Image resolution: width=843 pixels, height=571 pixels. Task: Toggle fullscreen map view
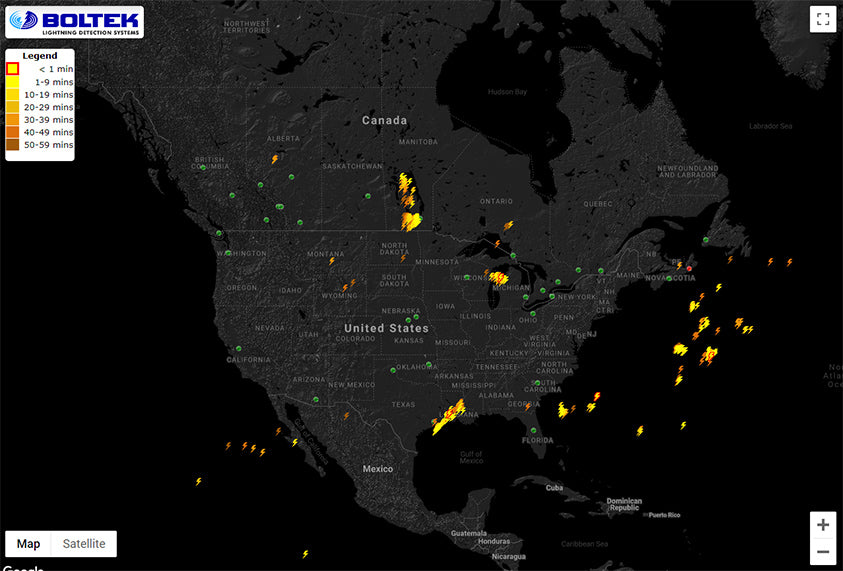[822, 19]
